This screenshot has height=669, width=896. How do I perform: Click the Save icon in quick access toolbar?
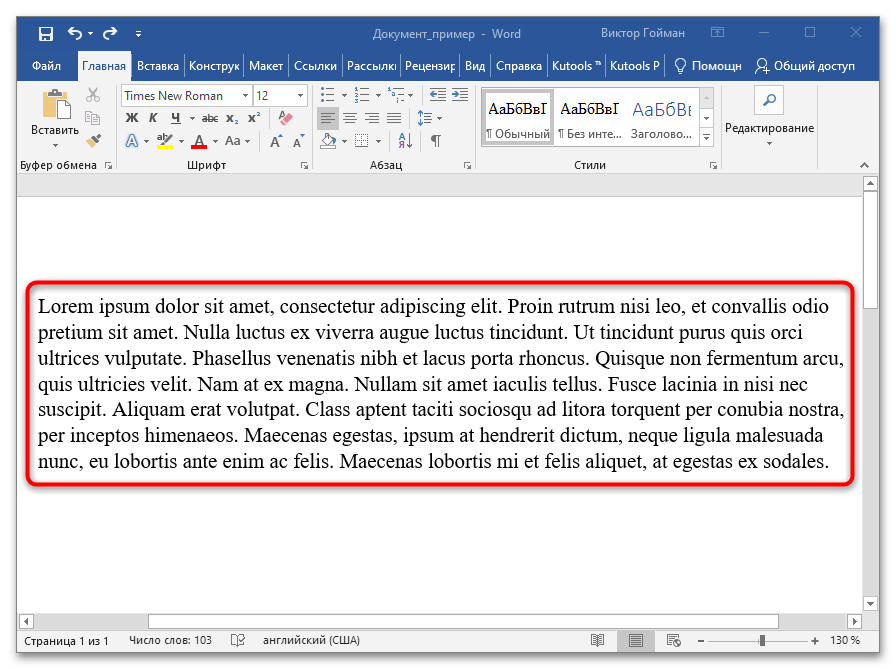click(x=46, y=34)
